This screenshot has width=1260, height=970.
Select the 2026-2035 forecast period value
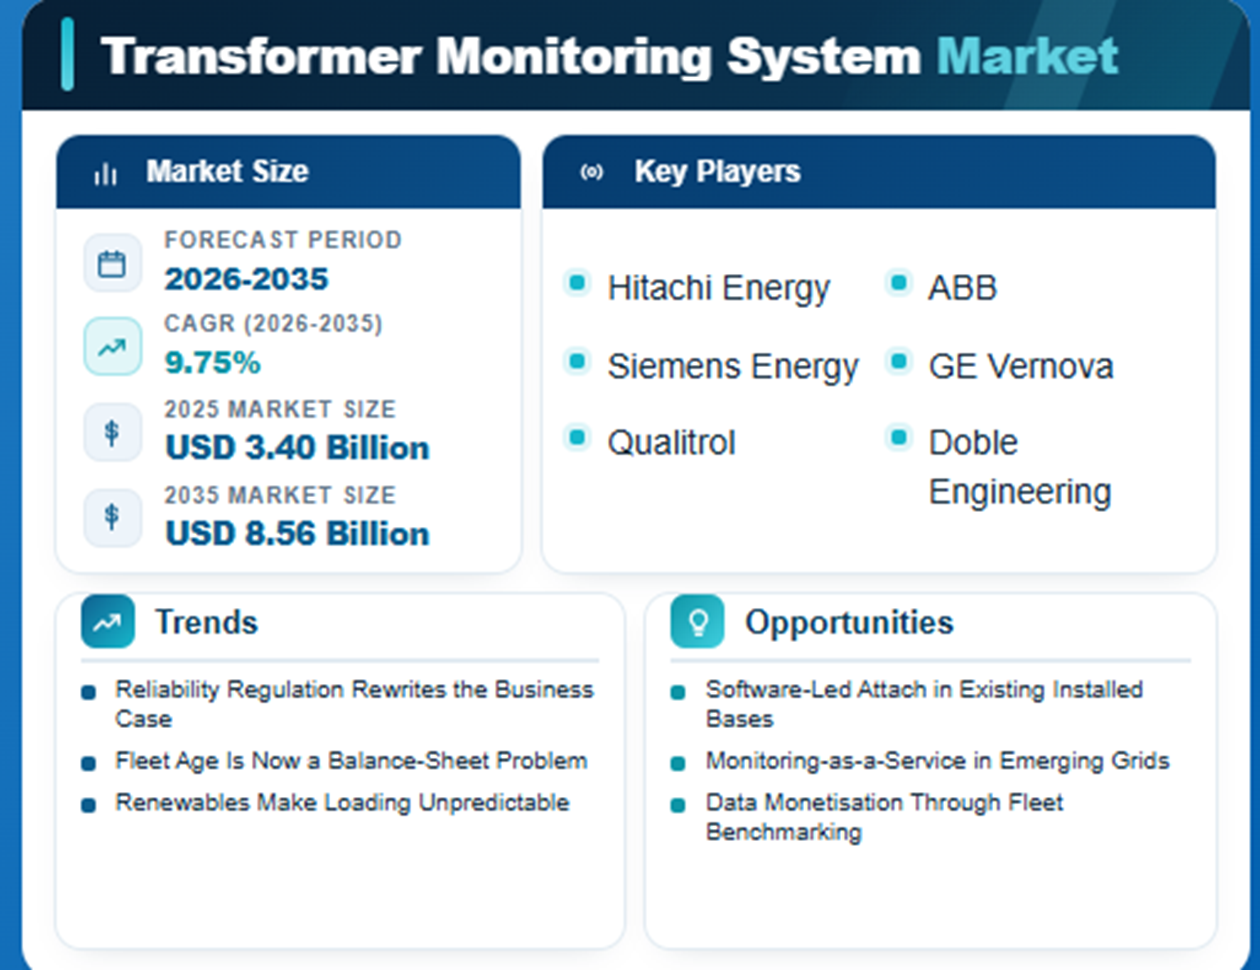point(247,279)
